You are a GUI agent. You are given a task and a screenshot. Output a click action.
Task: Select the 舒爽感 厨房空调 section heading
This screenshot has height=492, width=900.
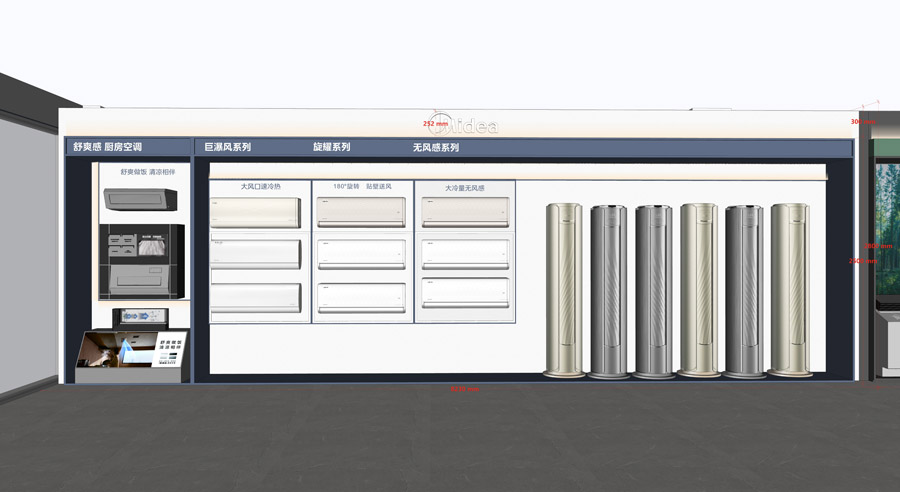pos(107,147)
